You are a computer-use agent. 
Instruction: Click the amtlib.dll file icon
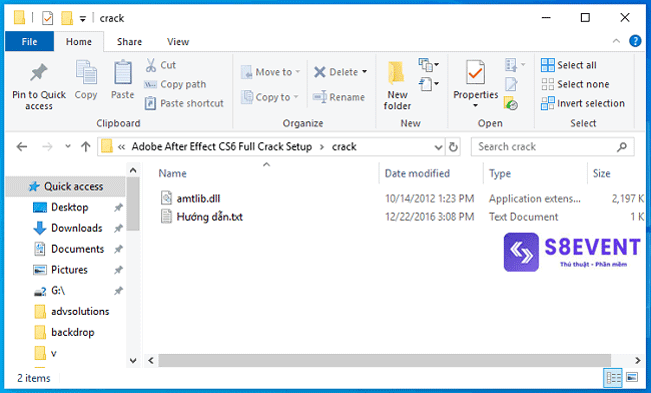coord(166,198)
